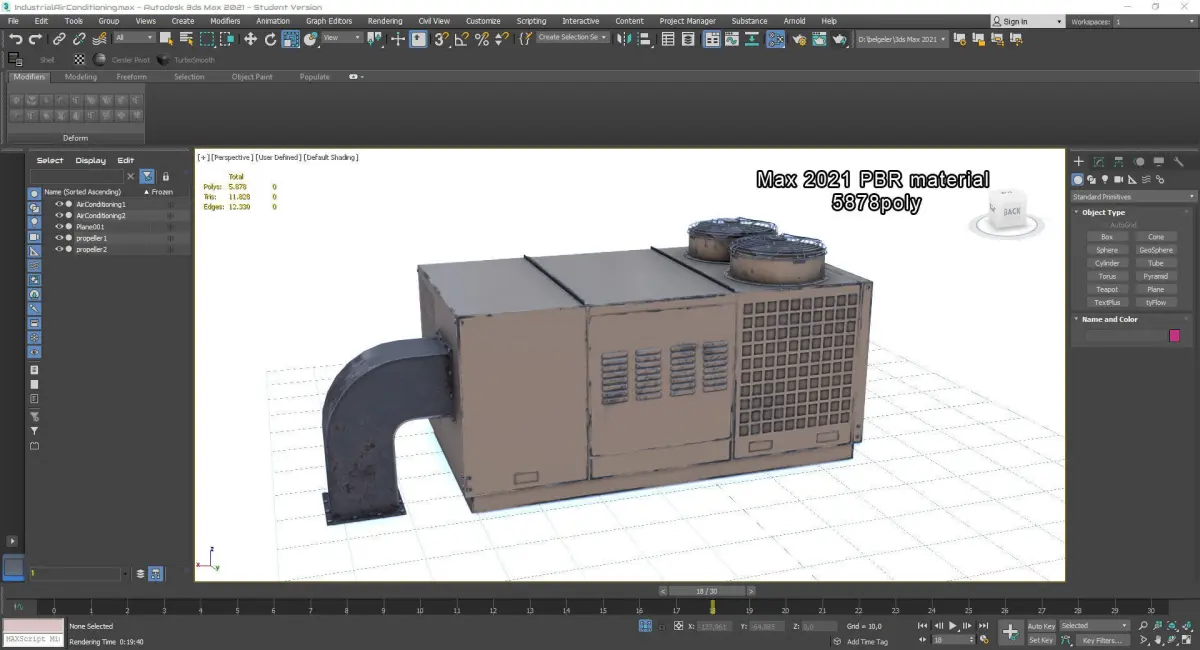1200x650 pixels.
Task: Select Plane001 in the scene explorer
Action: tap(90, 227)
